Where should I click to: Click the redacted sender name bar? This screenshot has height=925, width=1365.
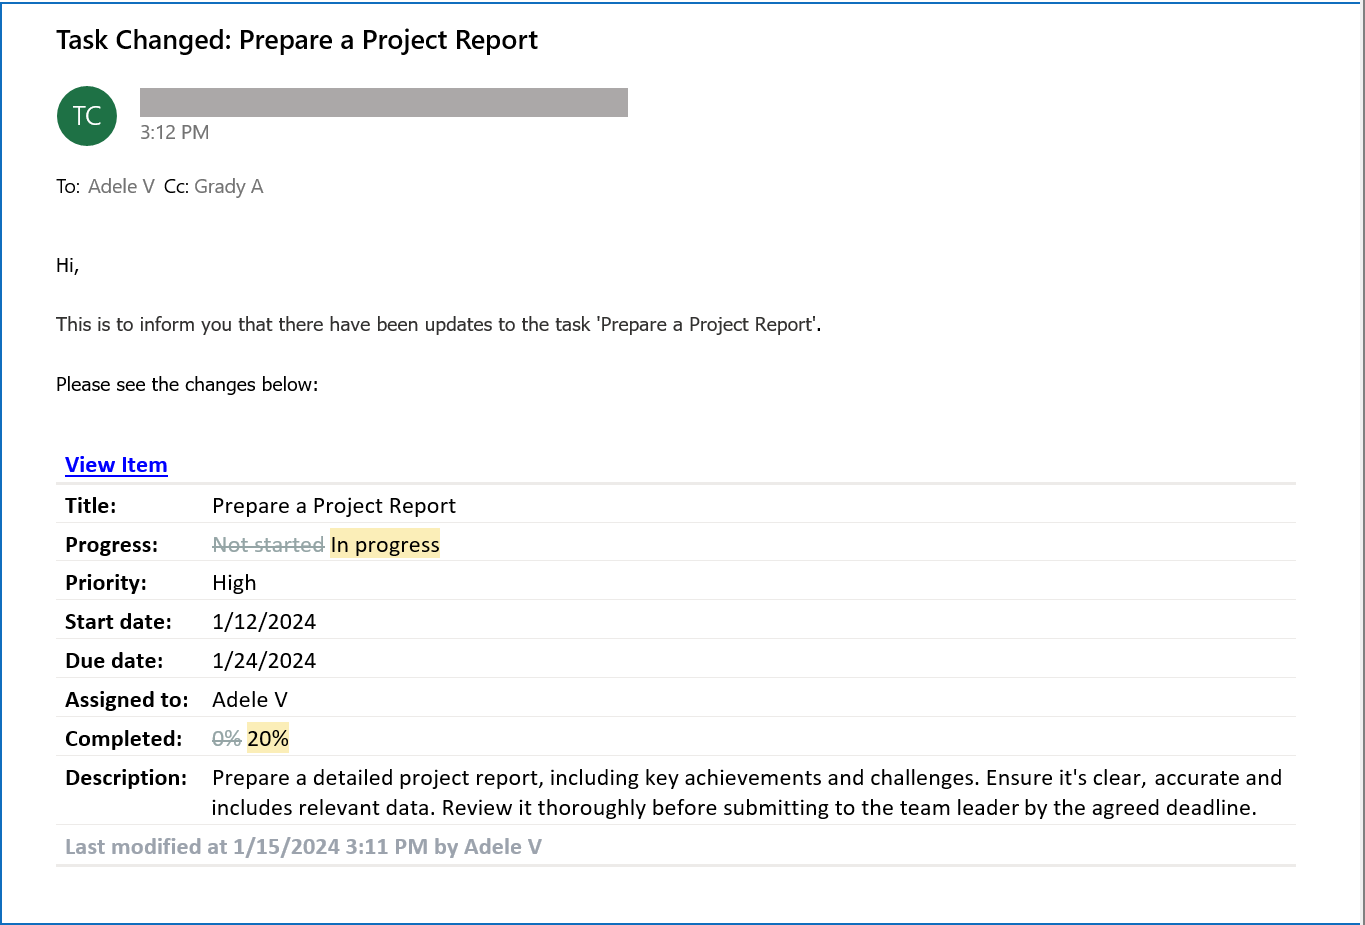(384, 102)
